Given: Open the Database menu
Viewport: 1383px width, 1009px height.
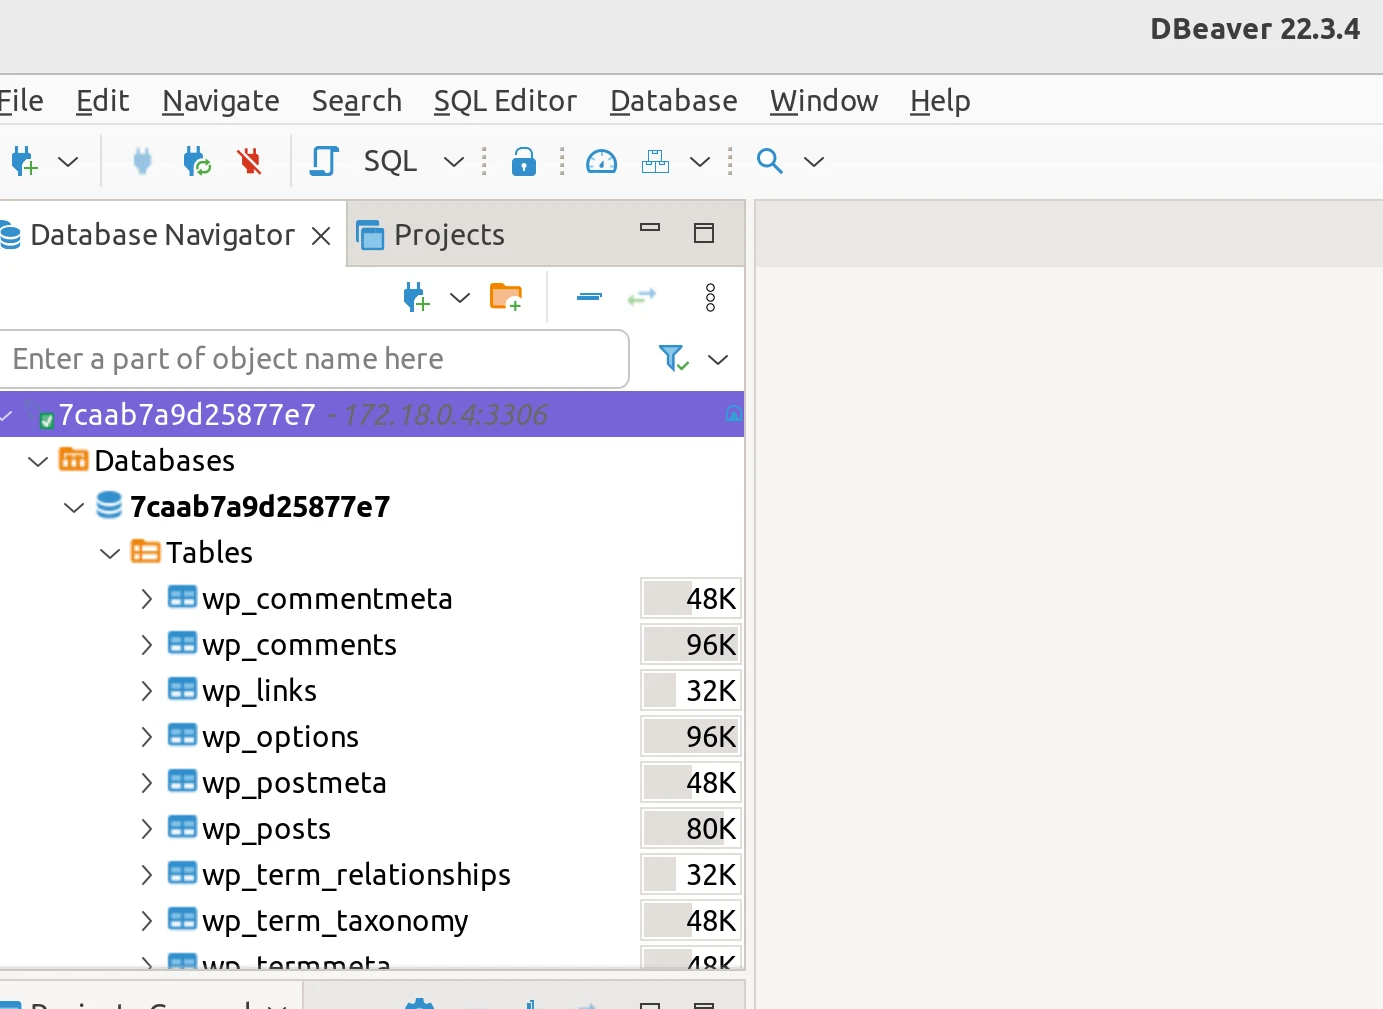Looking at the screenshot, I should [x=673, y=100].
